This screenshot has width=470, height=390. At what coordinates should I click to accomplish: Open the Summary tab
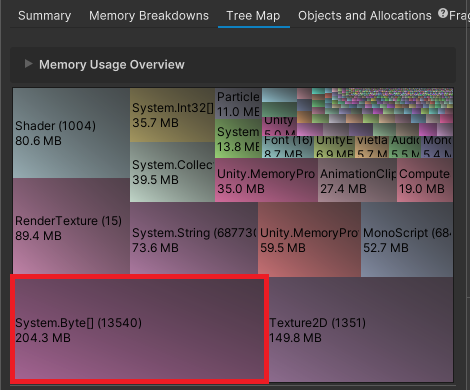point(44,16)
